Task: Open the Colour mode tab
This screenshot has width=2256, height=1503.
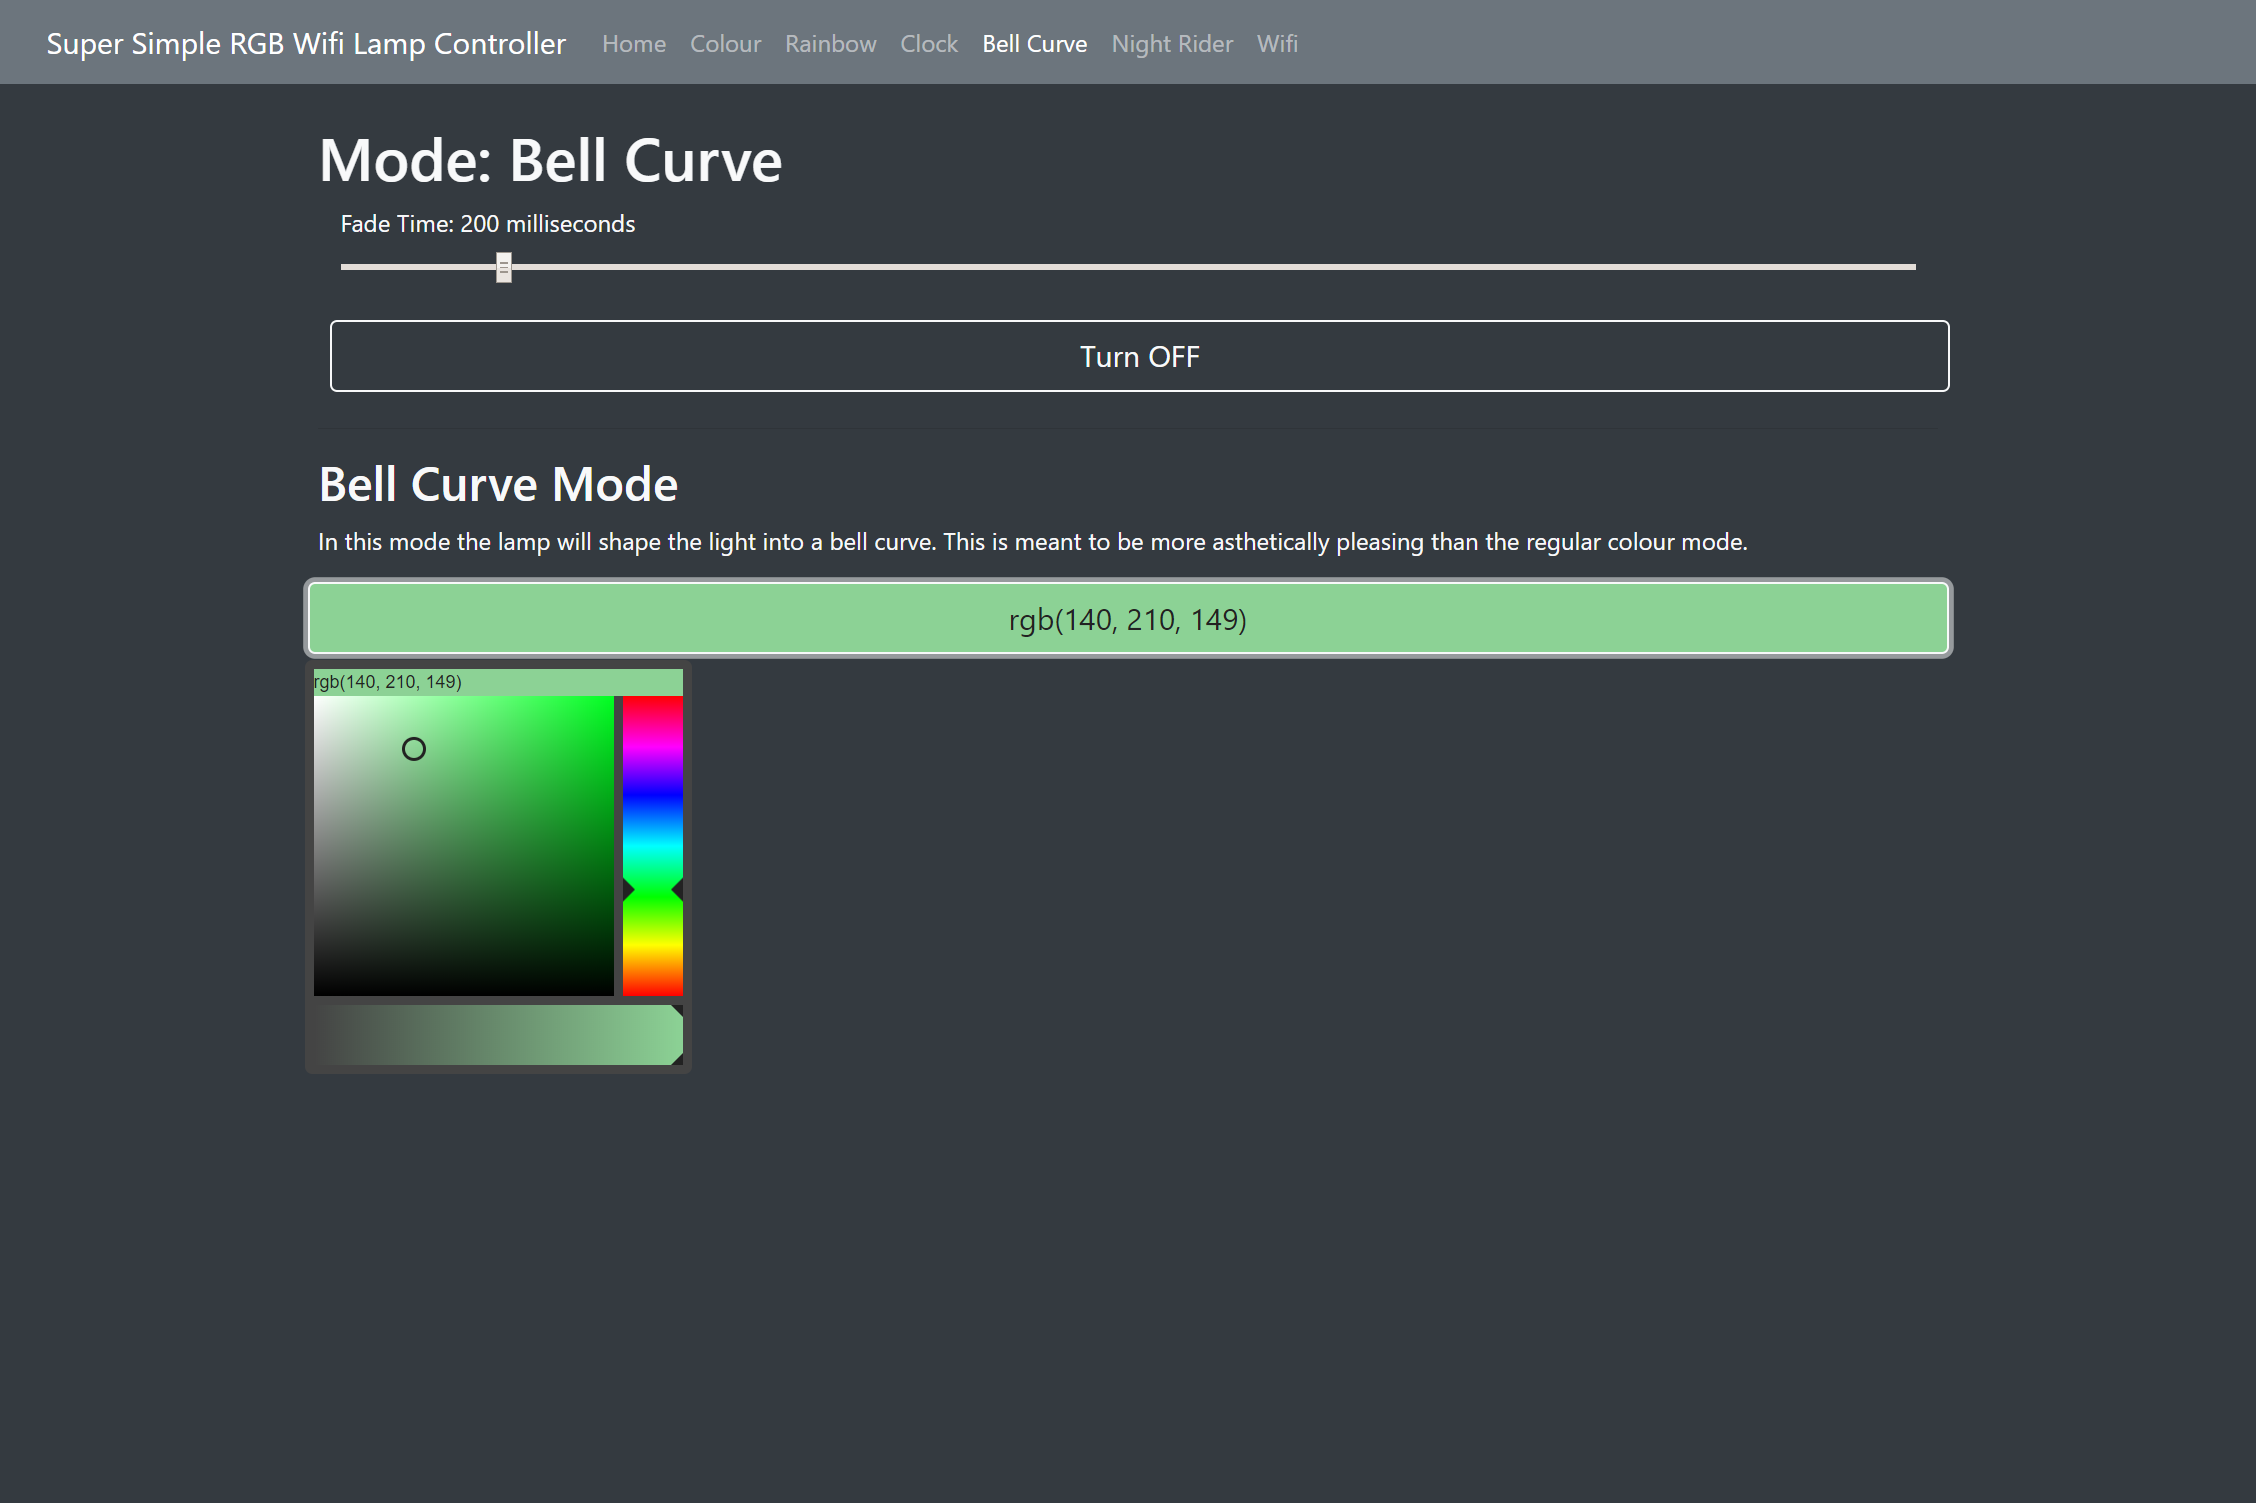Action: point(725,43)
